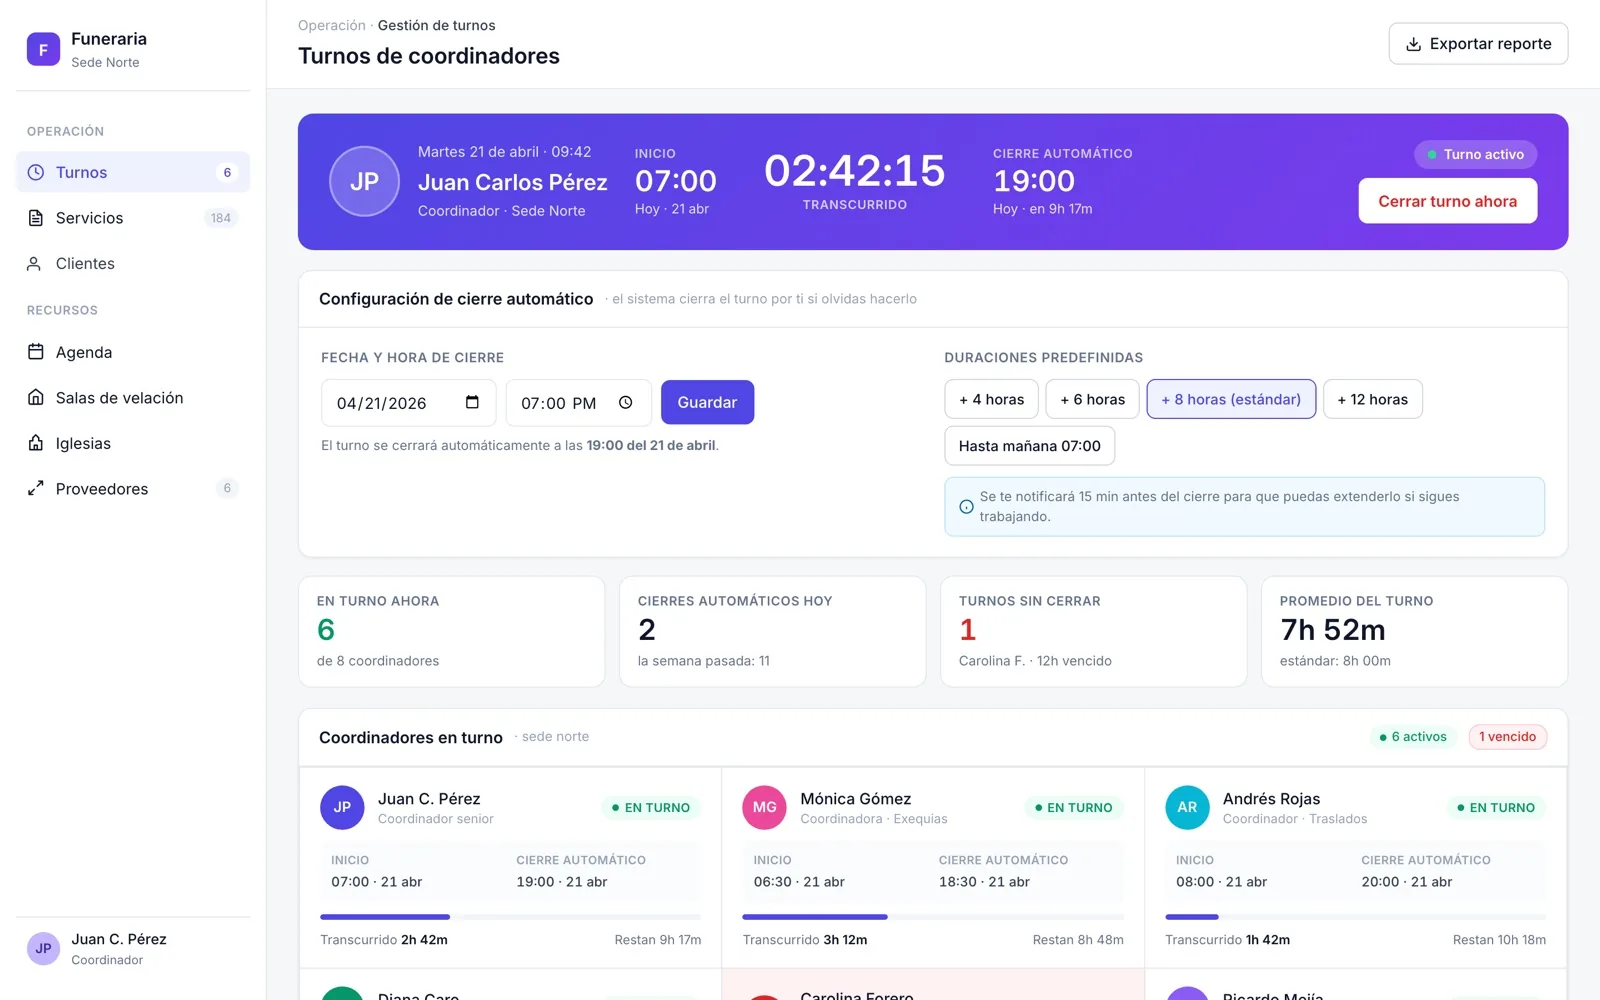Click the Restan 10h 18m text
Viewport: 1600px width, 1000px height.
(x=1499, y=940)
